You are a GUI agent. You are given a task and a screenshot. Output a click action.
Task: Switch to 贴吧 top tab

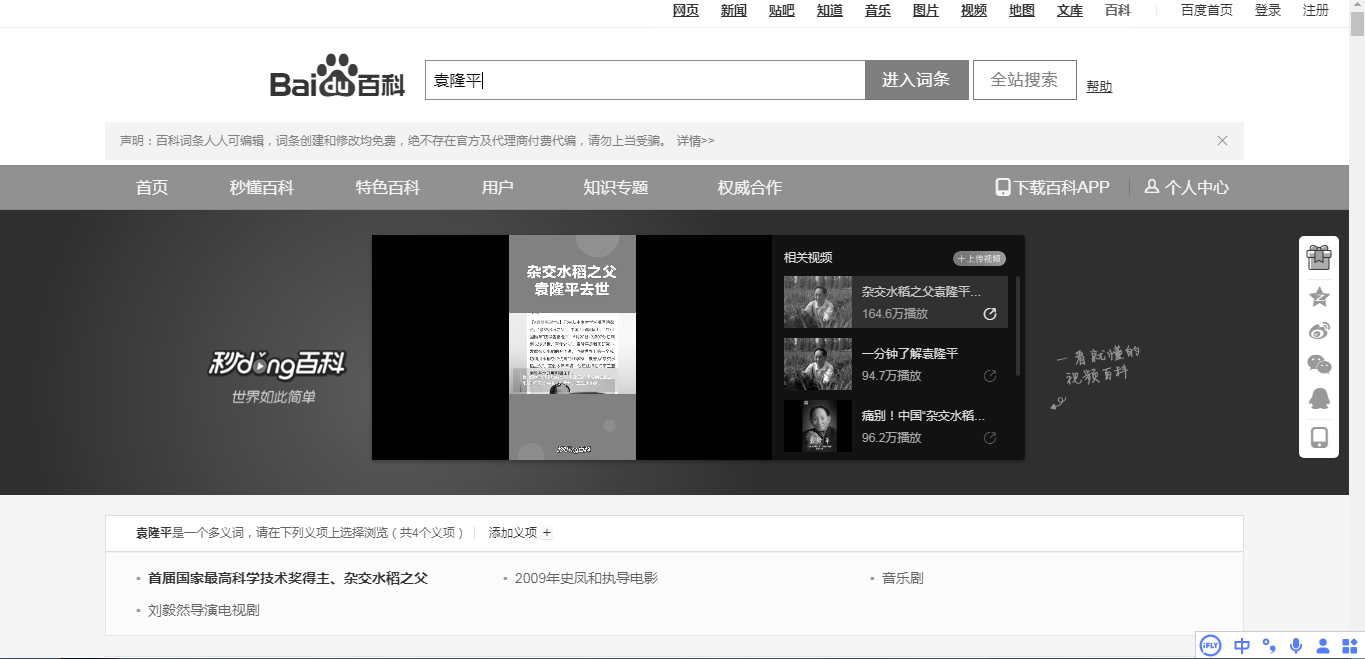click(x=782, y=10)
